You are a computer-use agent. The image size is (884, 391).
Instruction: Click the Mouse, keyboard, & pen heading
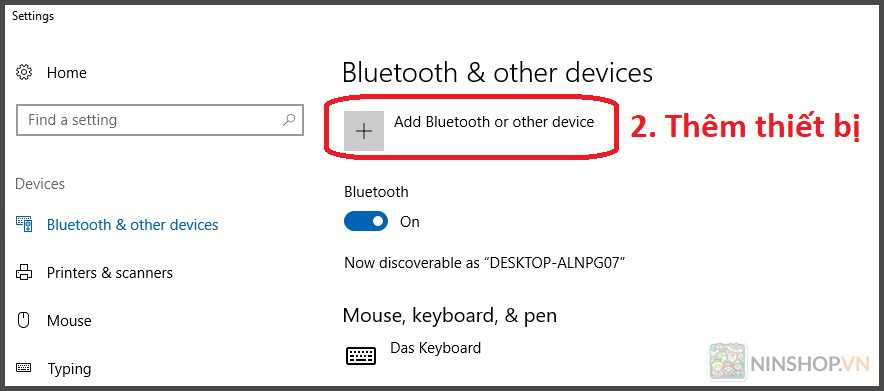click(450, 315)
